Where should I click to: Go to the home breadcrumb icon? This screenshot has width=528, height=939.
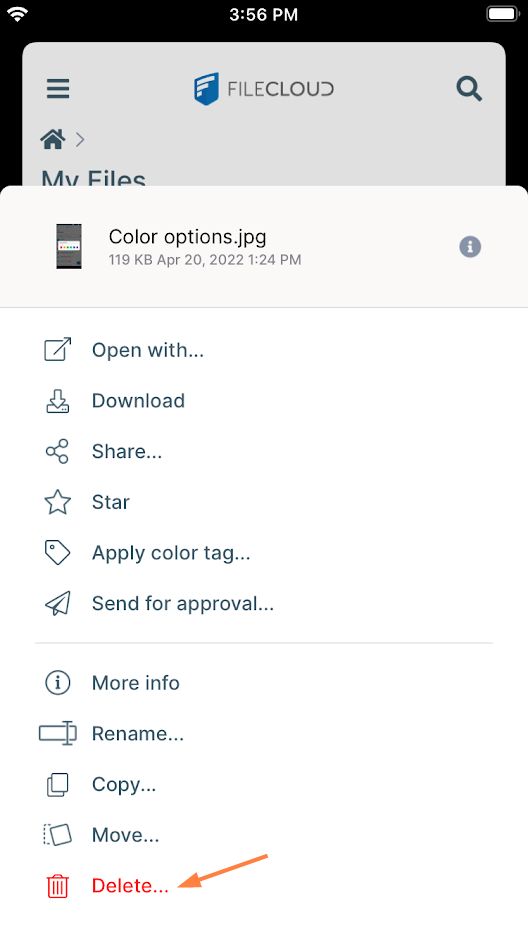coord(53,140)
